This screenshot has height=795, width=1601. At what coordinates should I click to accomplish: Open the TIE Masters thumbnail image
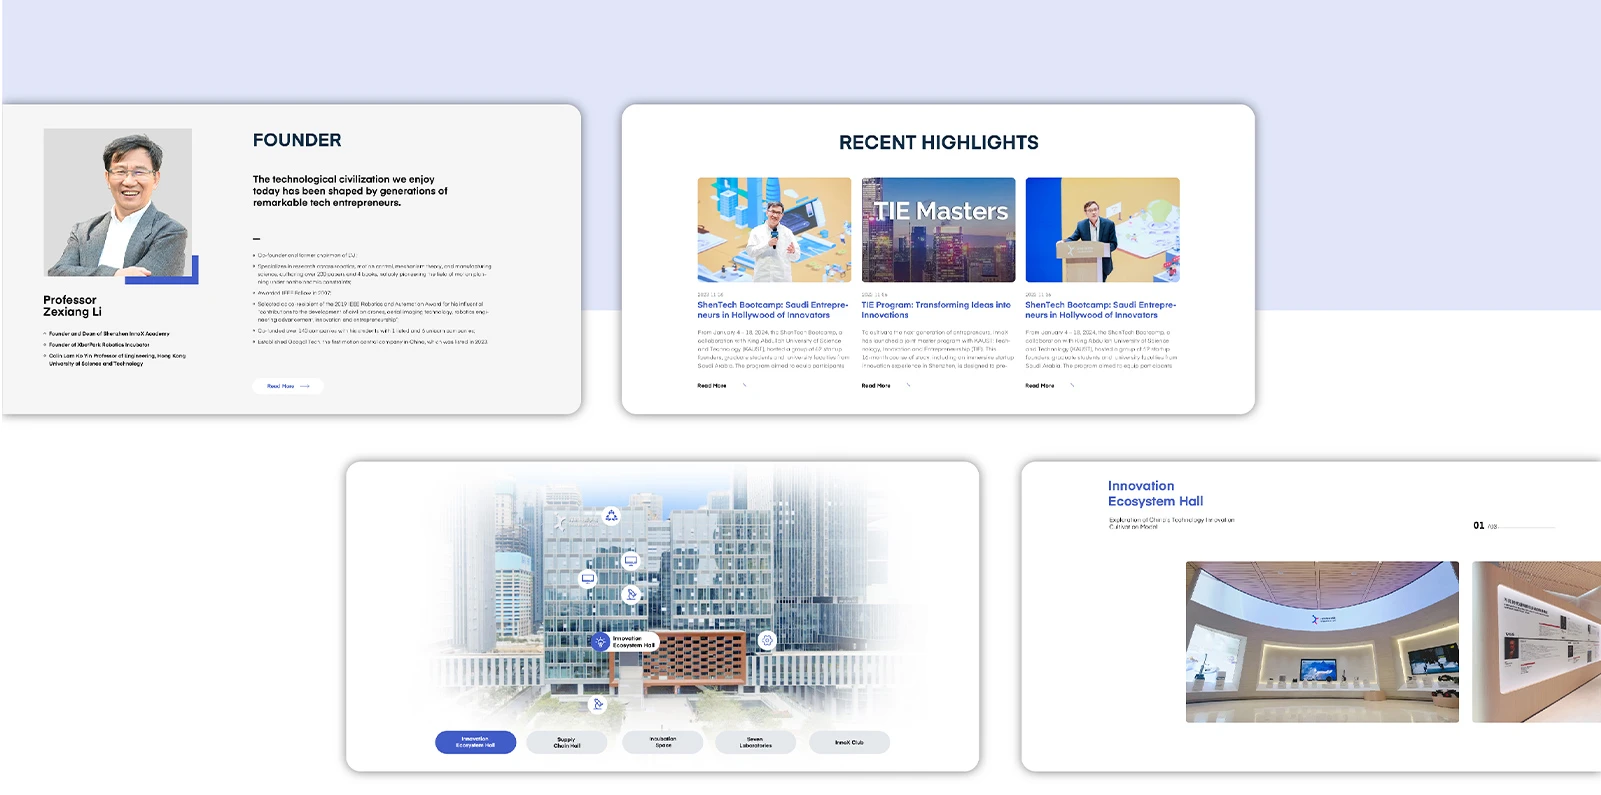click(x=938, y=230)
